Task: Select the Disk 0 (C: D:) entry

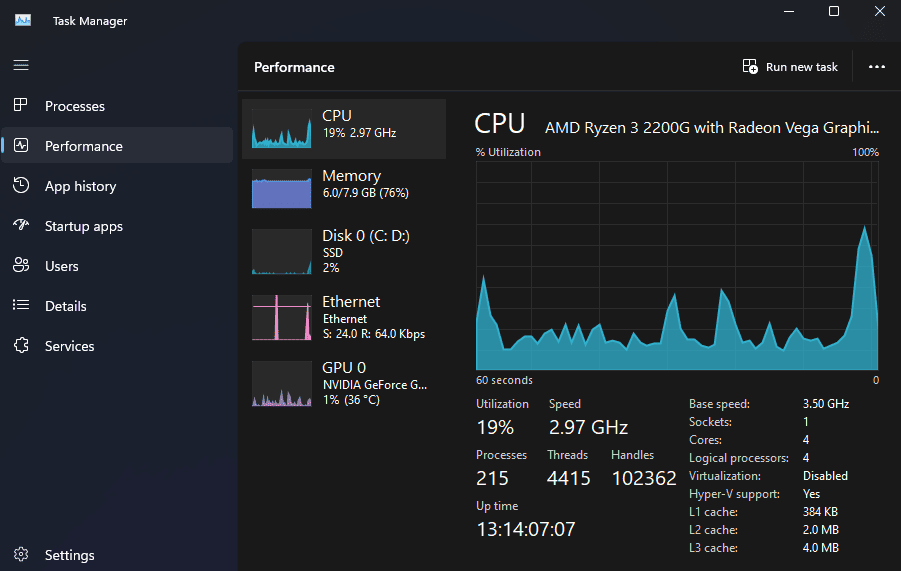Action: click(x=344, y=252)
